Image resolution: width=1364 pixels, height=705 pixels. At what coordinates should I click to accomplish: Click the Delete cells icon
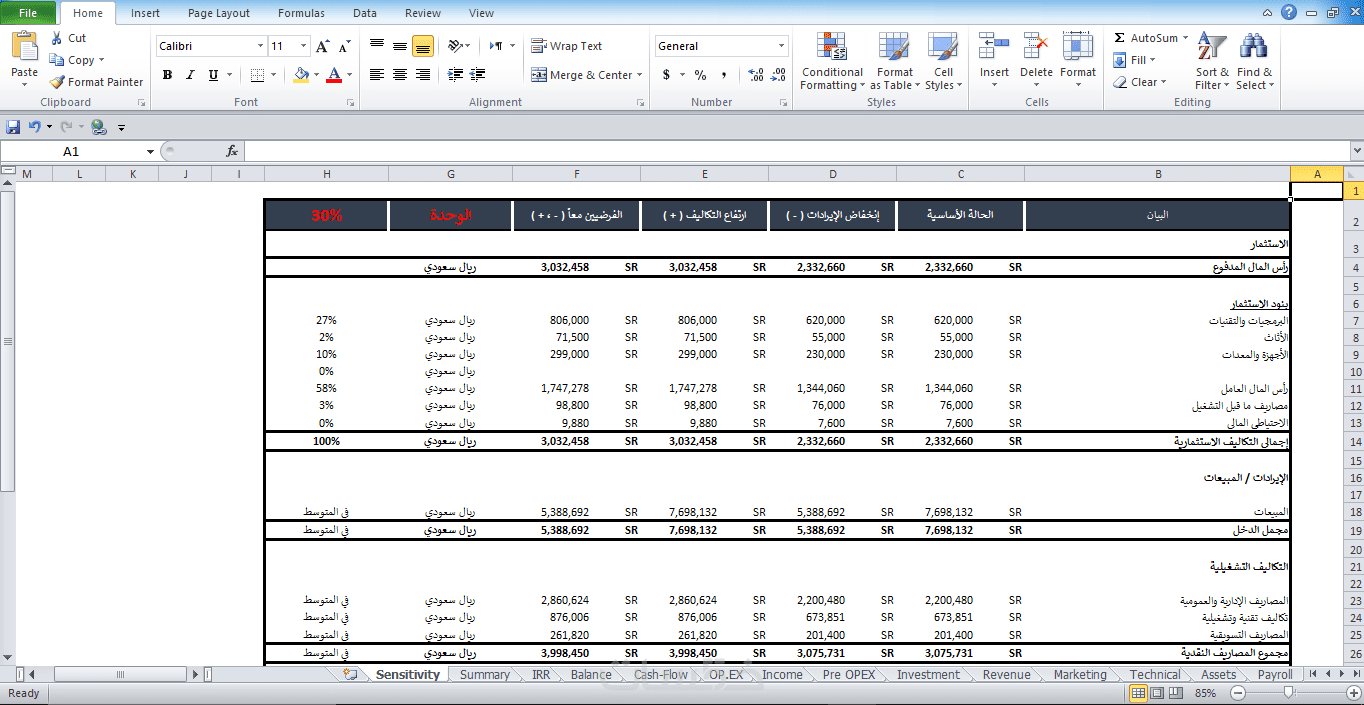point(1036,47)
